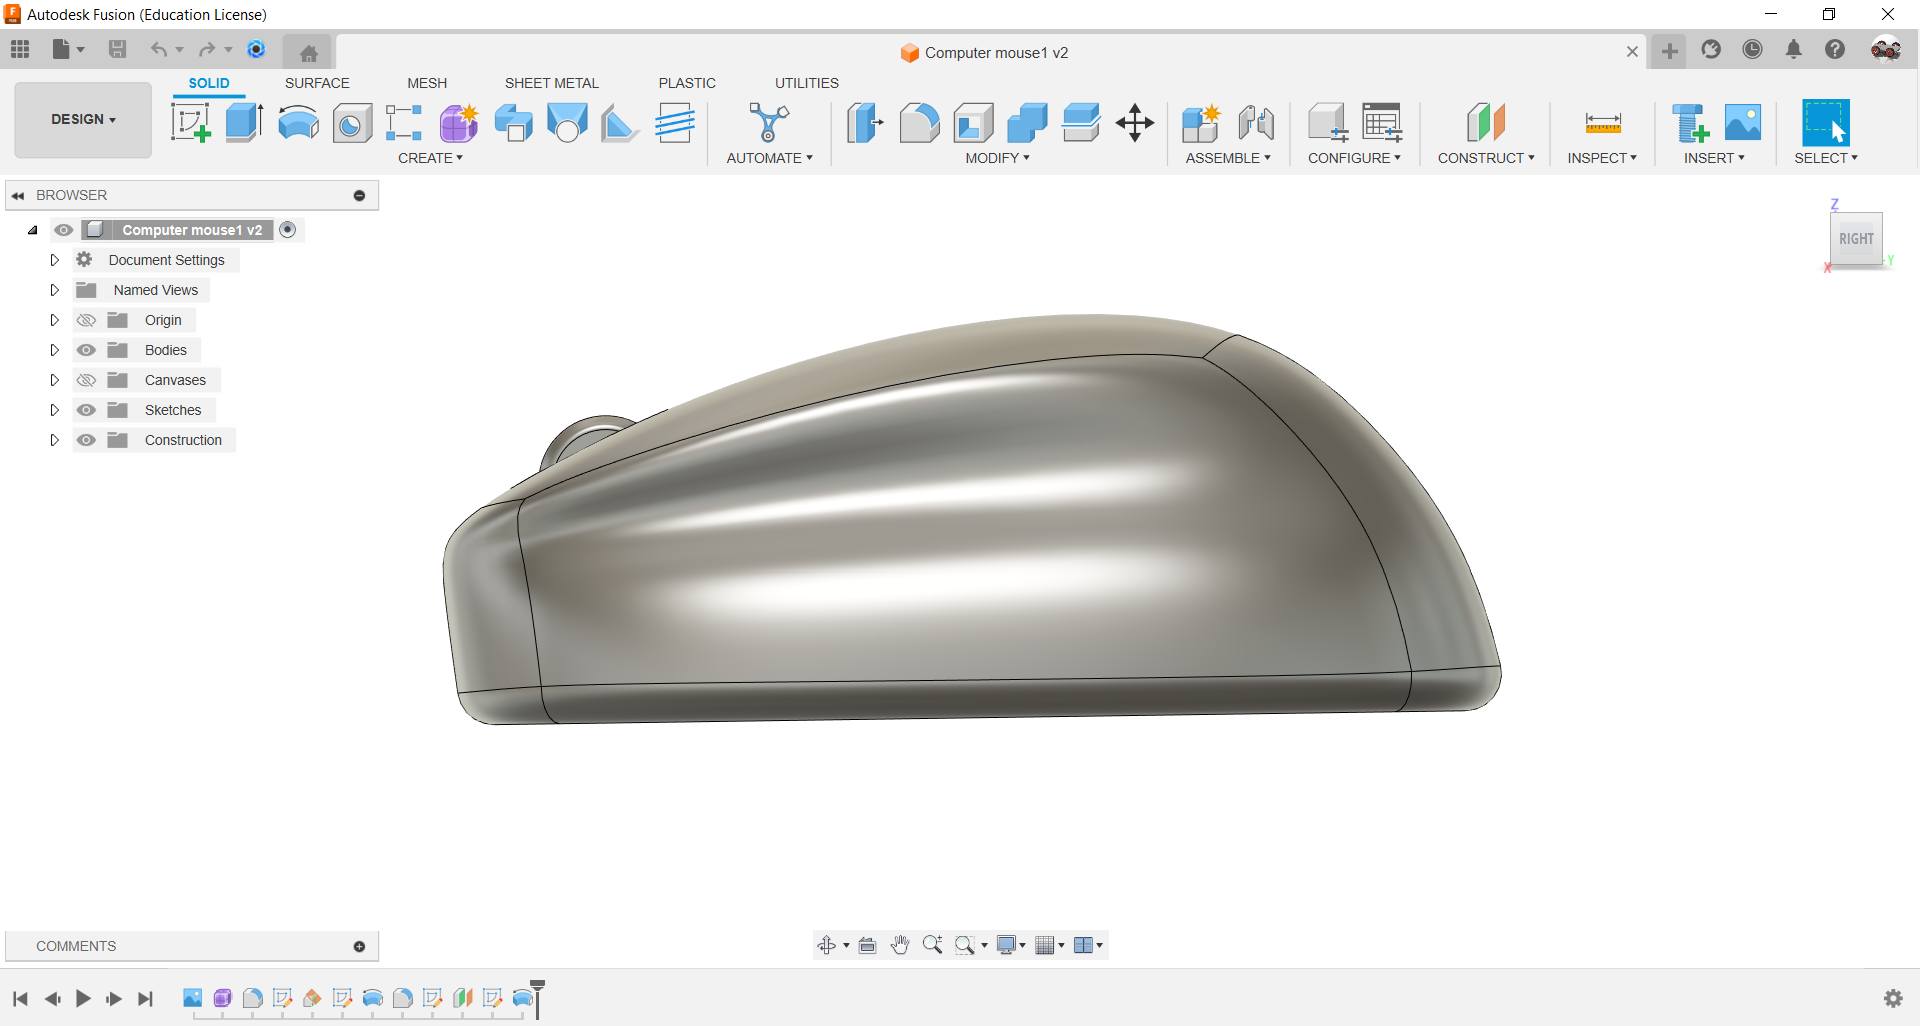The image size is (1920, 1026).
Task: Activate the Shell tool
Action: (x=973, y=123)
